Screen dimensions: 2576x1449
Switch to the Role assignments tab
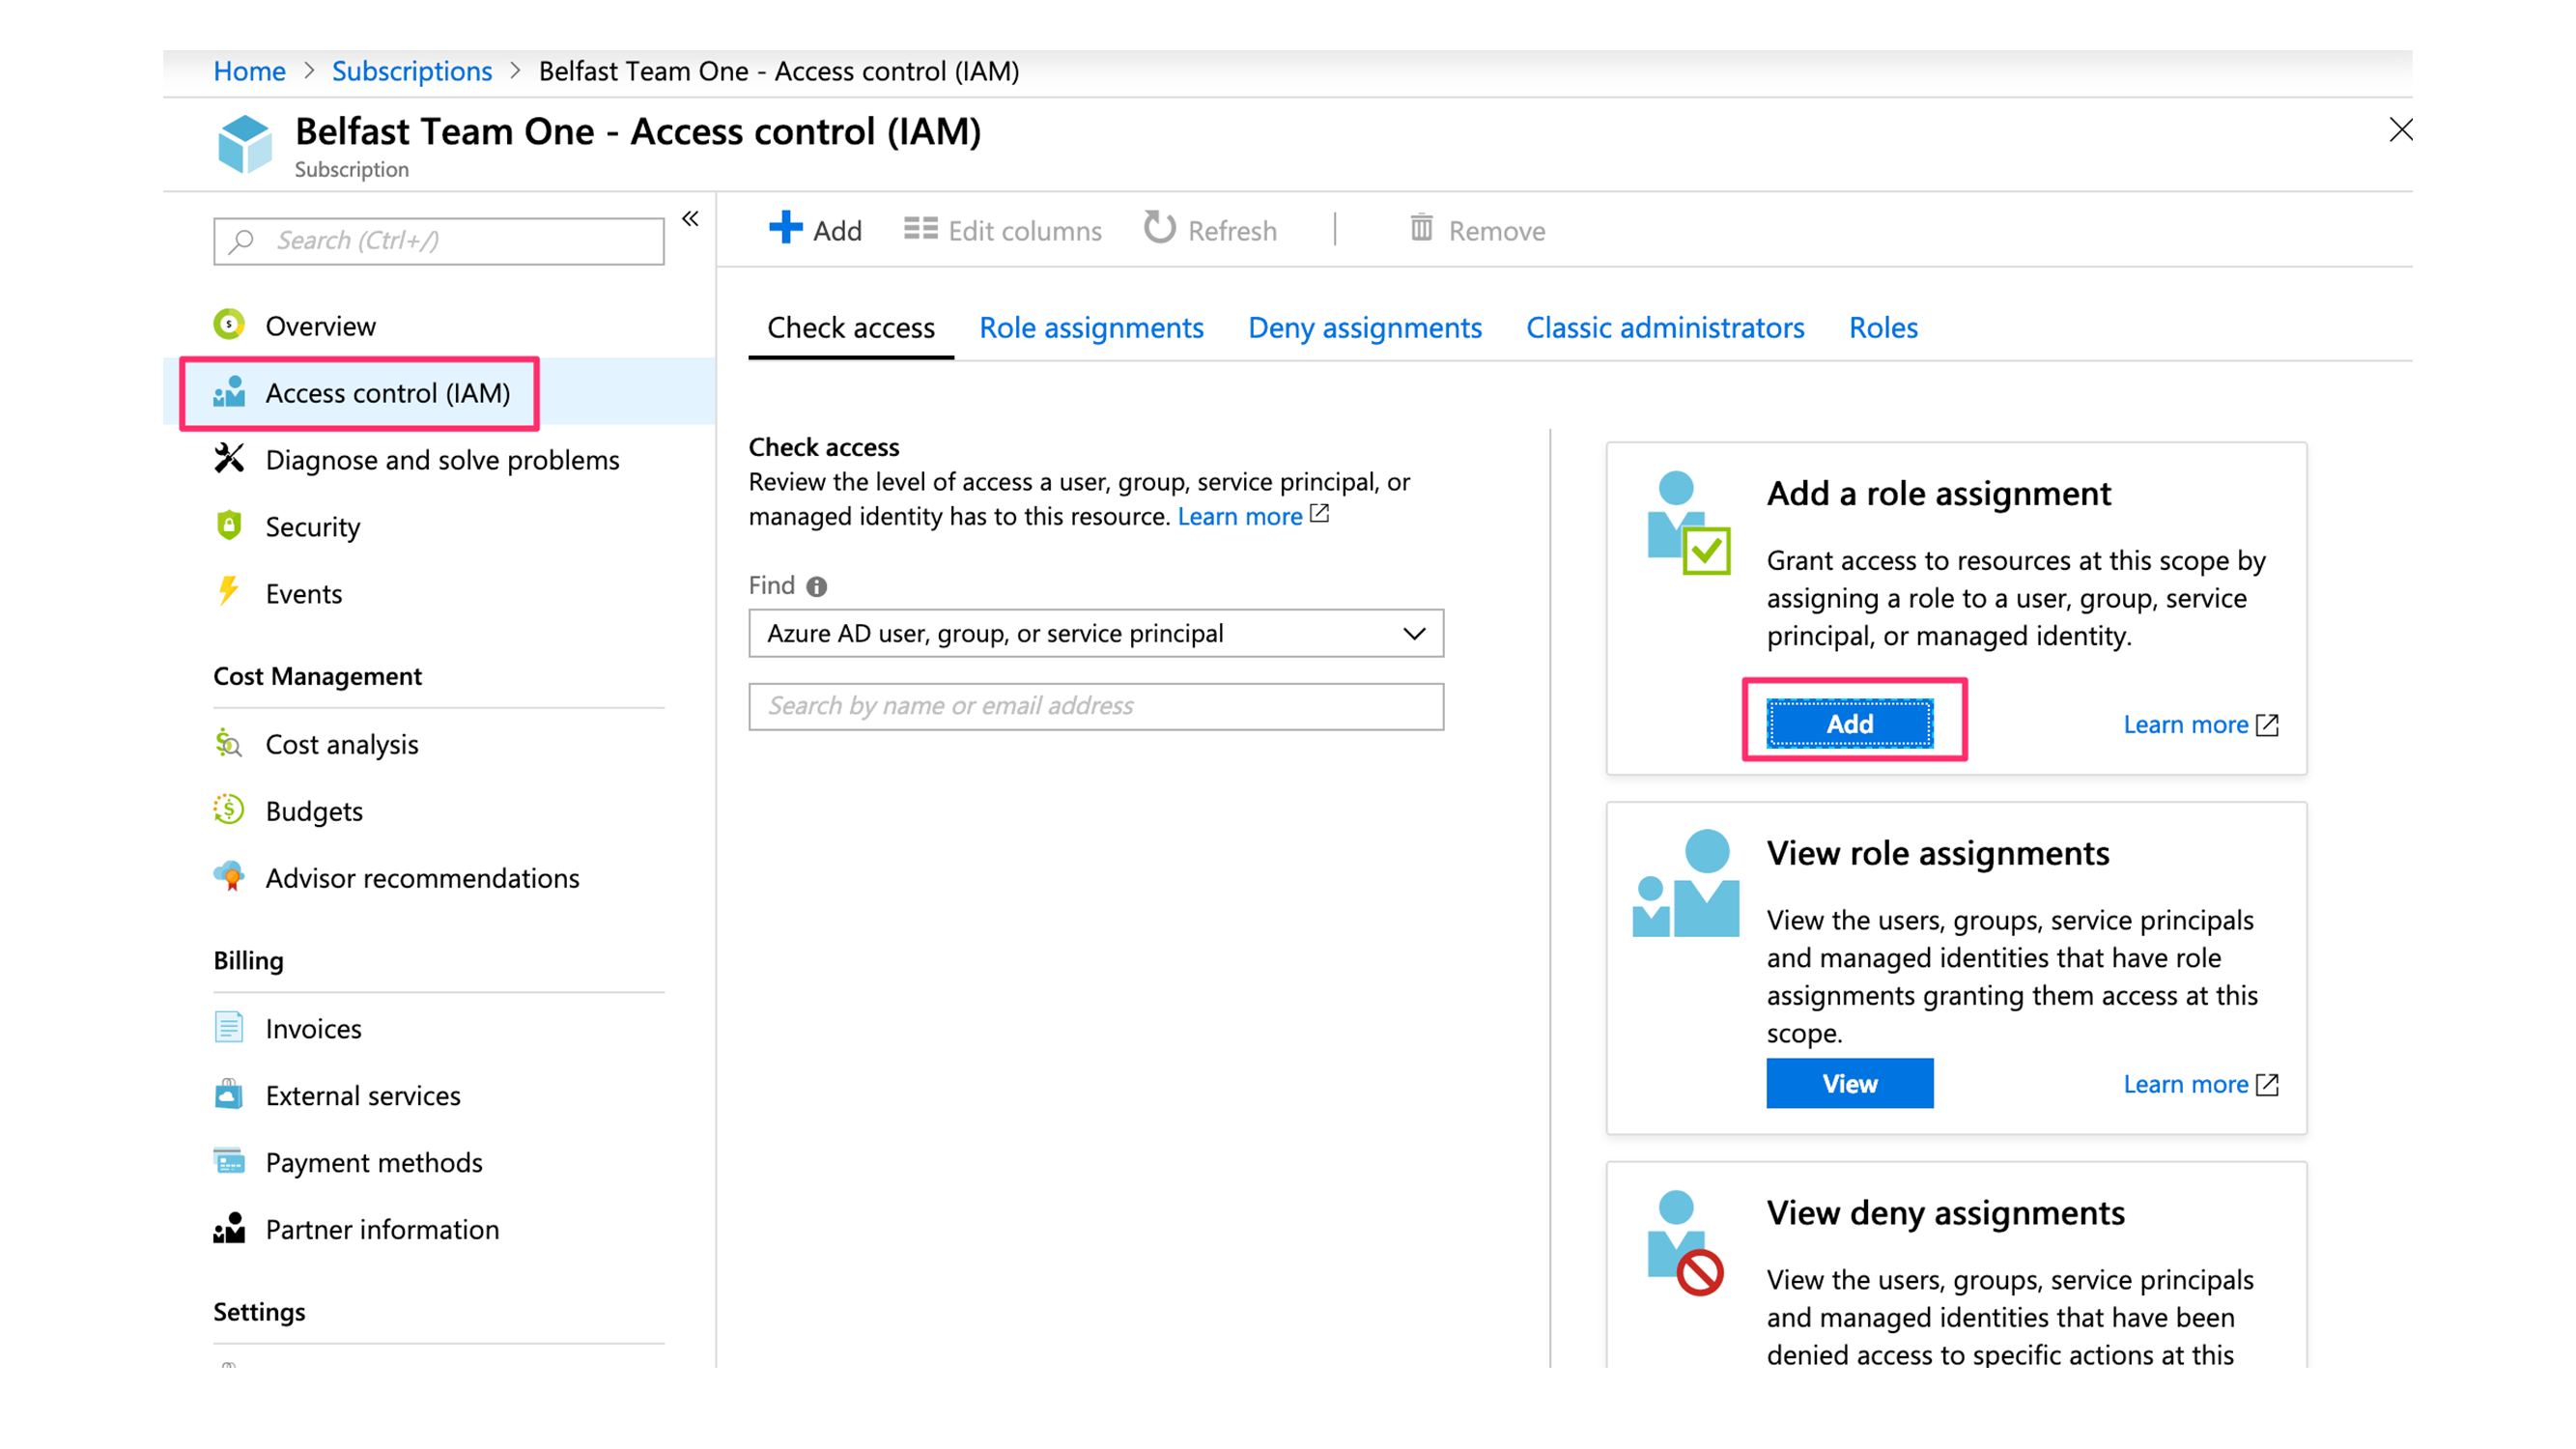[x=1091, y=328]
